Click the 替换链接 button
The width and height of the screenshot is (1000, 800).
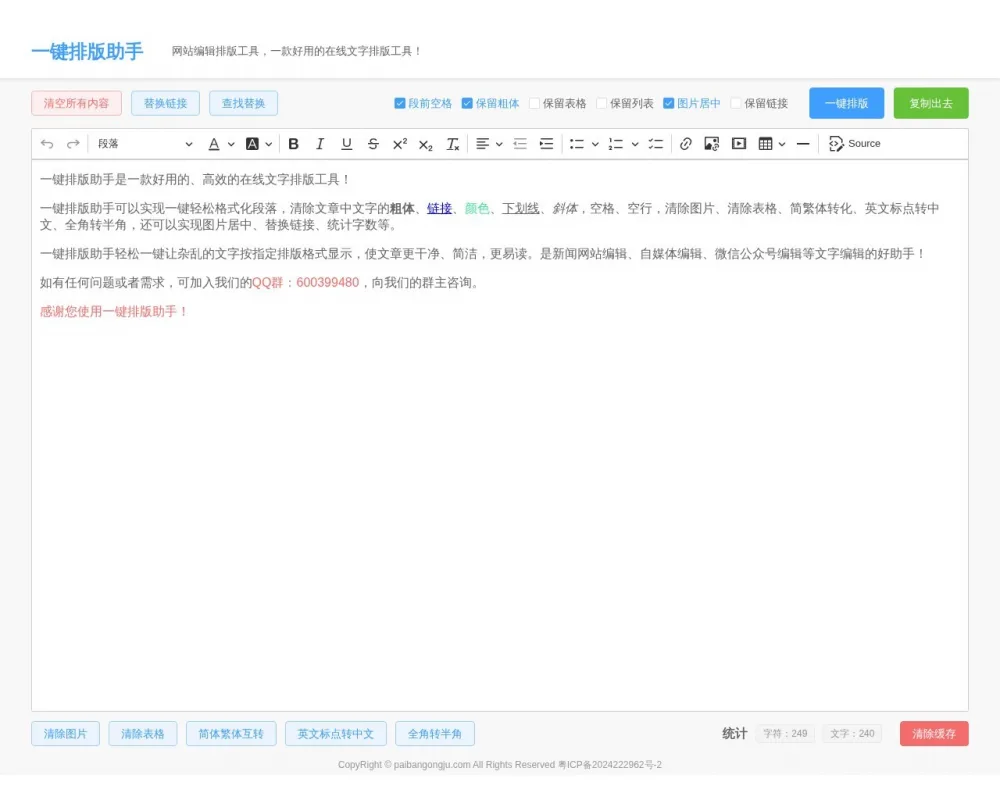tap(165, 103)
